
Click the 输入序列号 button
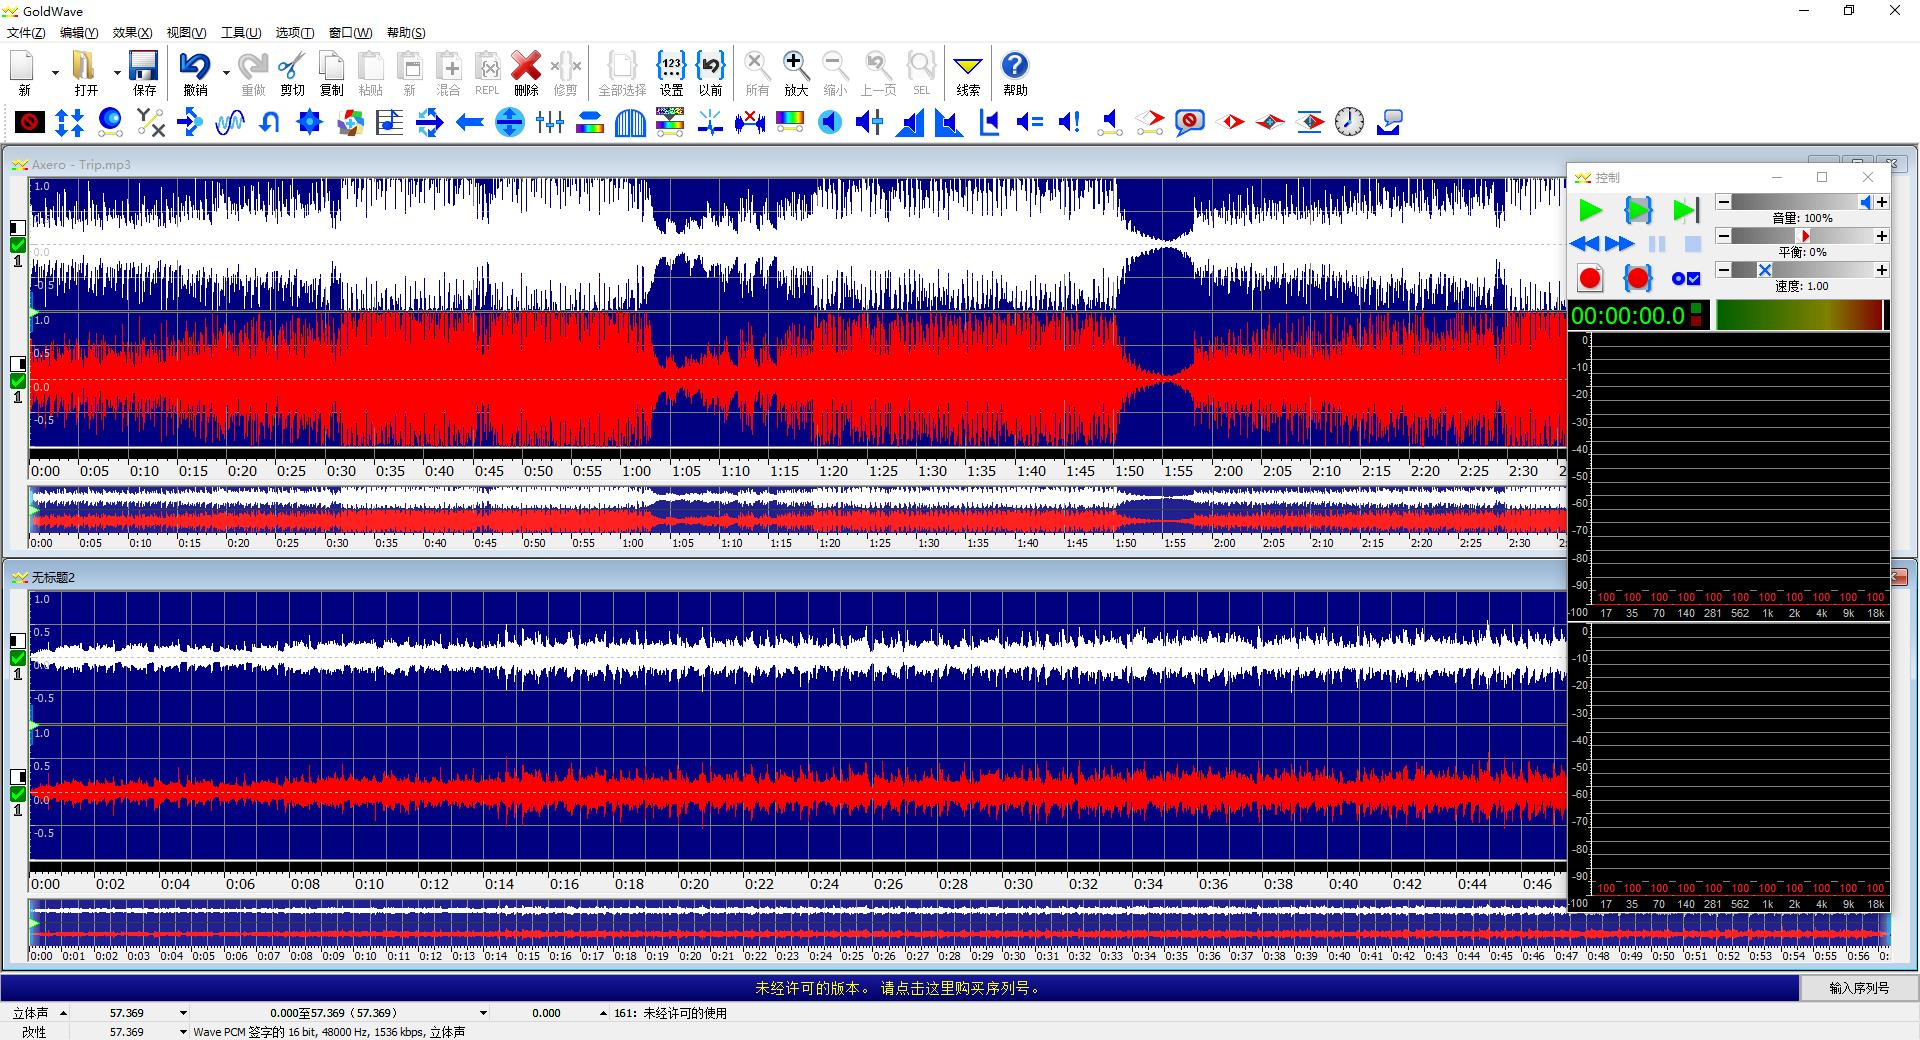[1858, 988]
